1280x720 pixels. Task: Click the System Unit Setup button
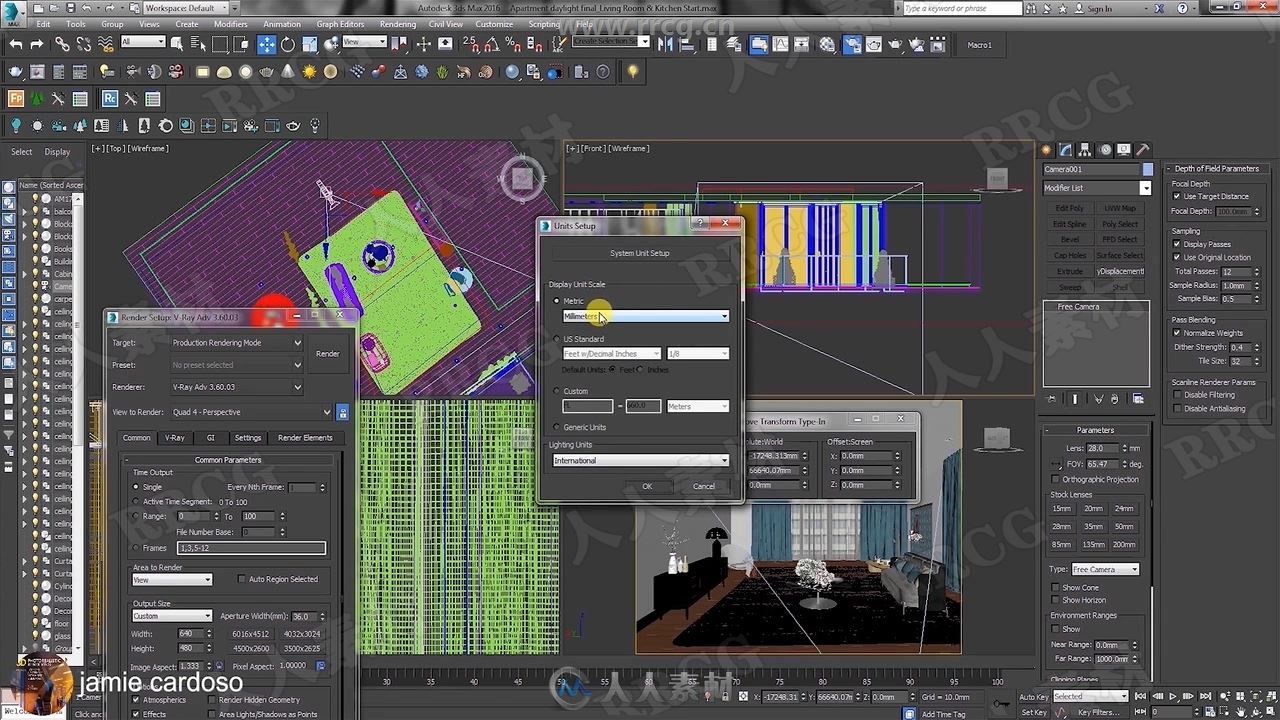point(640,253)
